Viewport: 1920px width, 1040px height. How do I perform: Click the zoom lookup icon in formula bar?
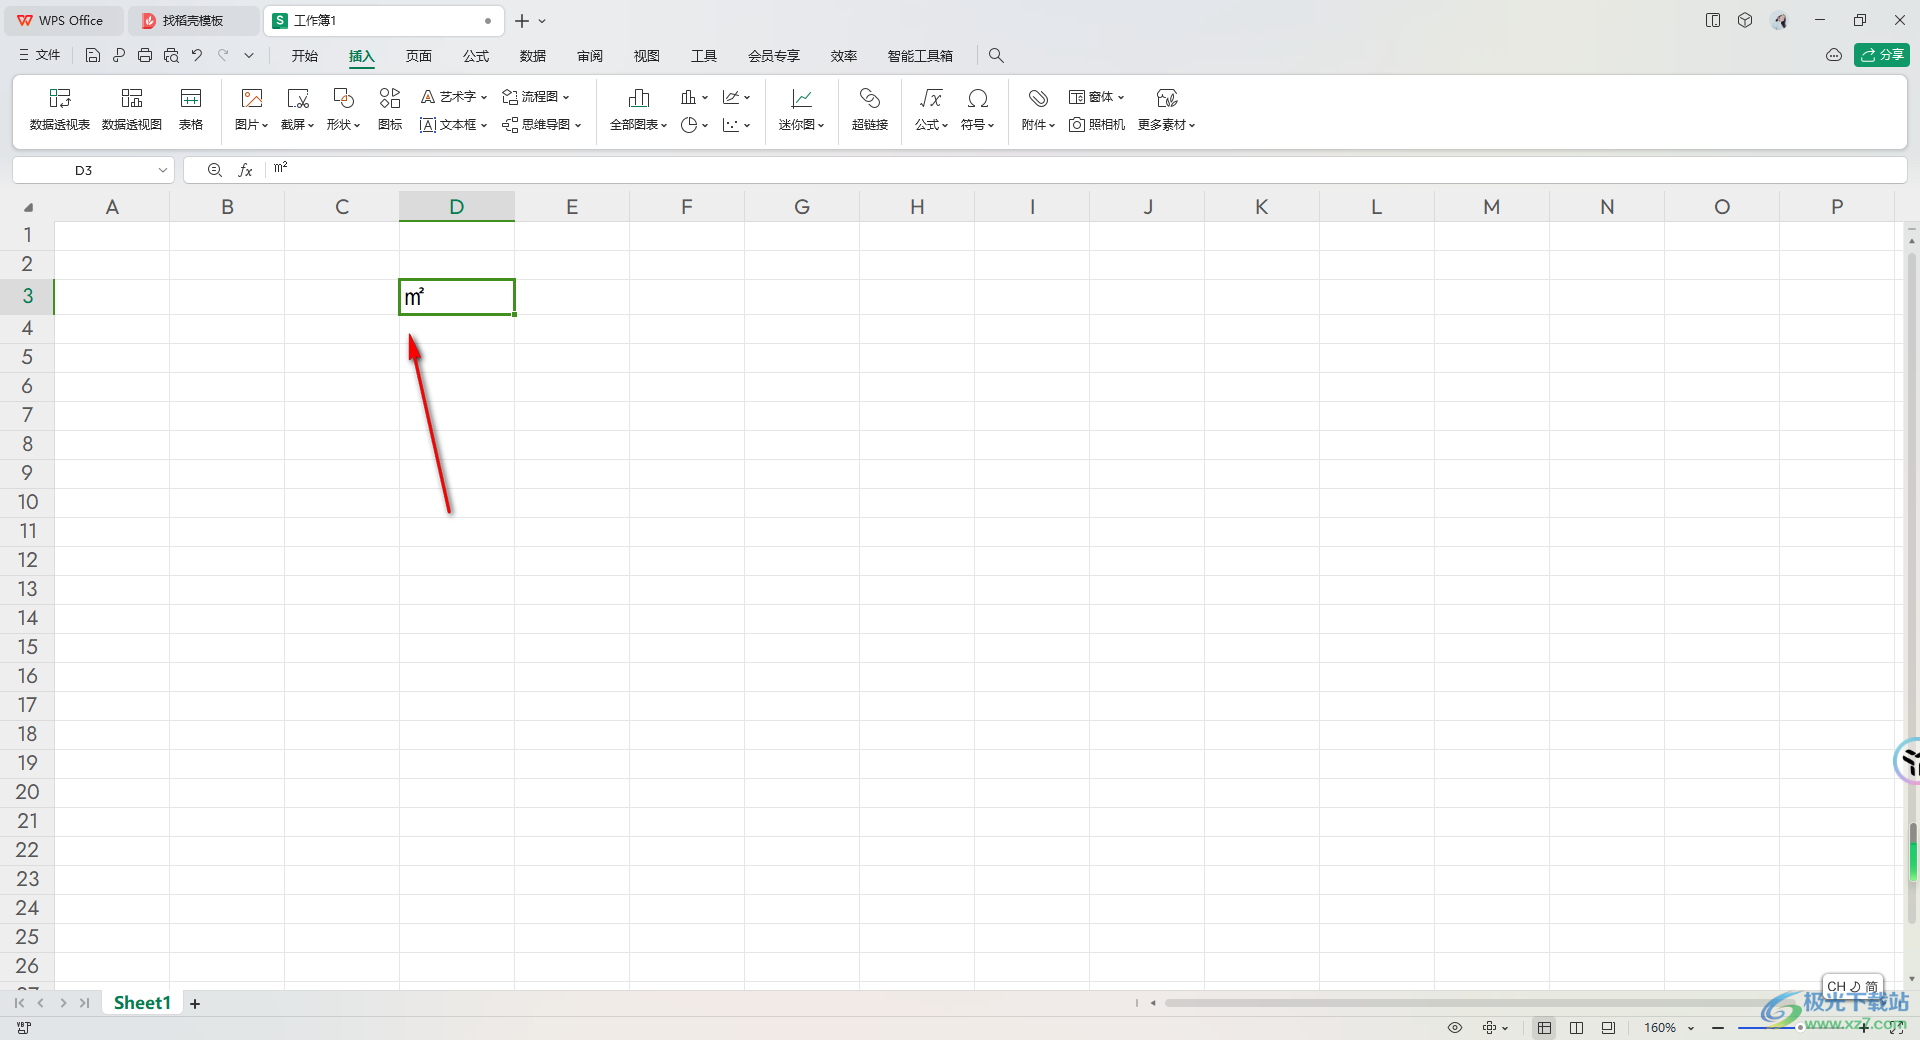point(214,171)
